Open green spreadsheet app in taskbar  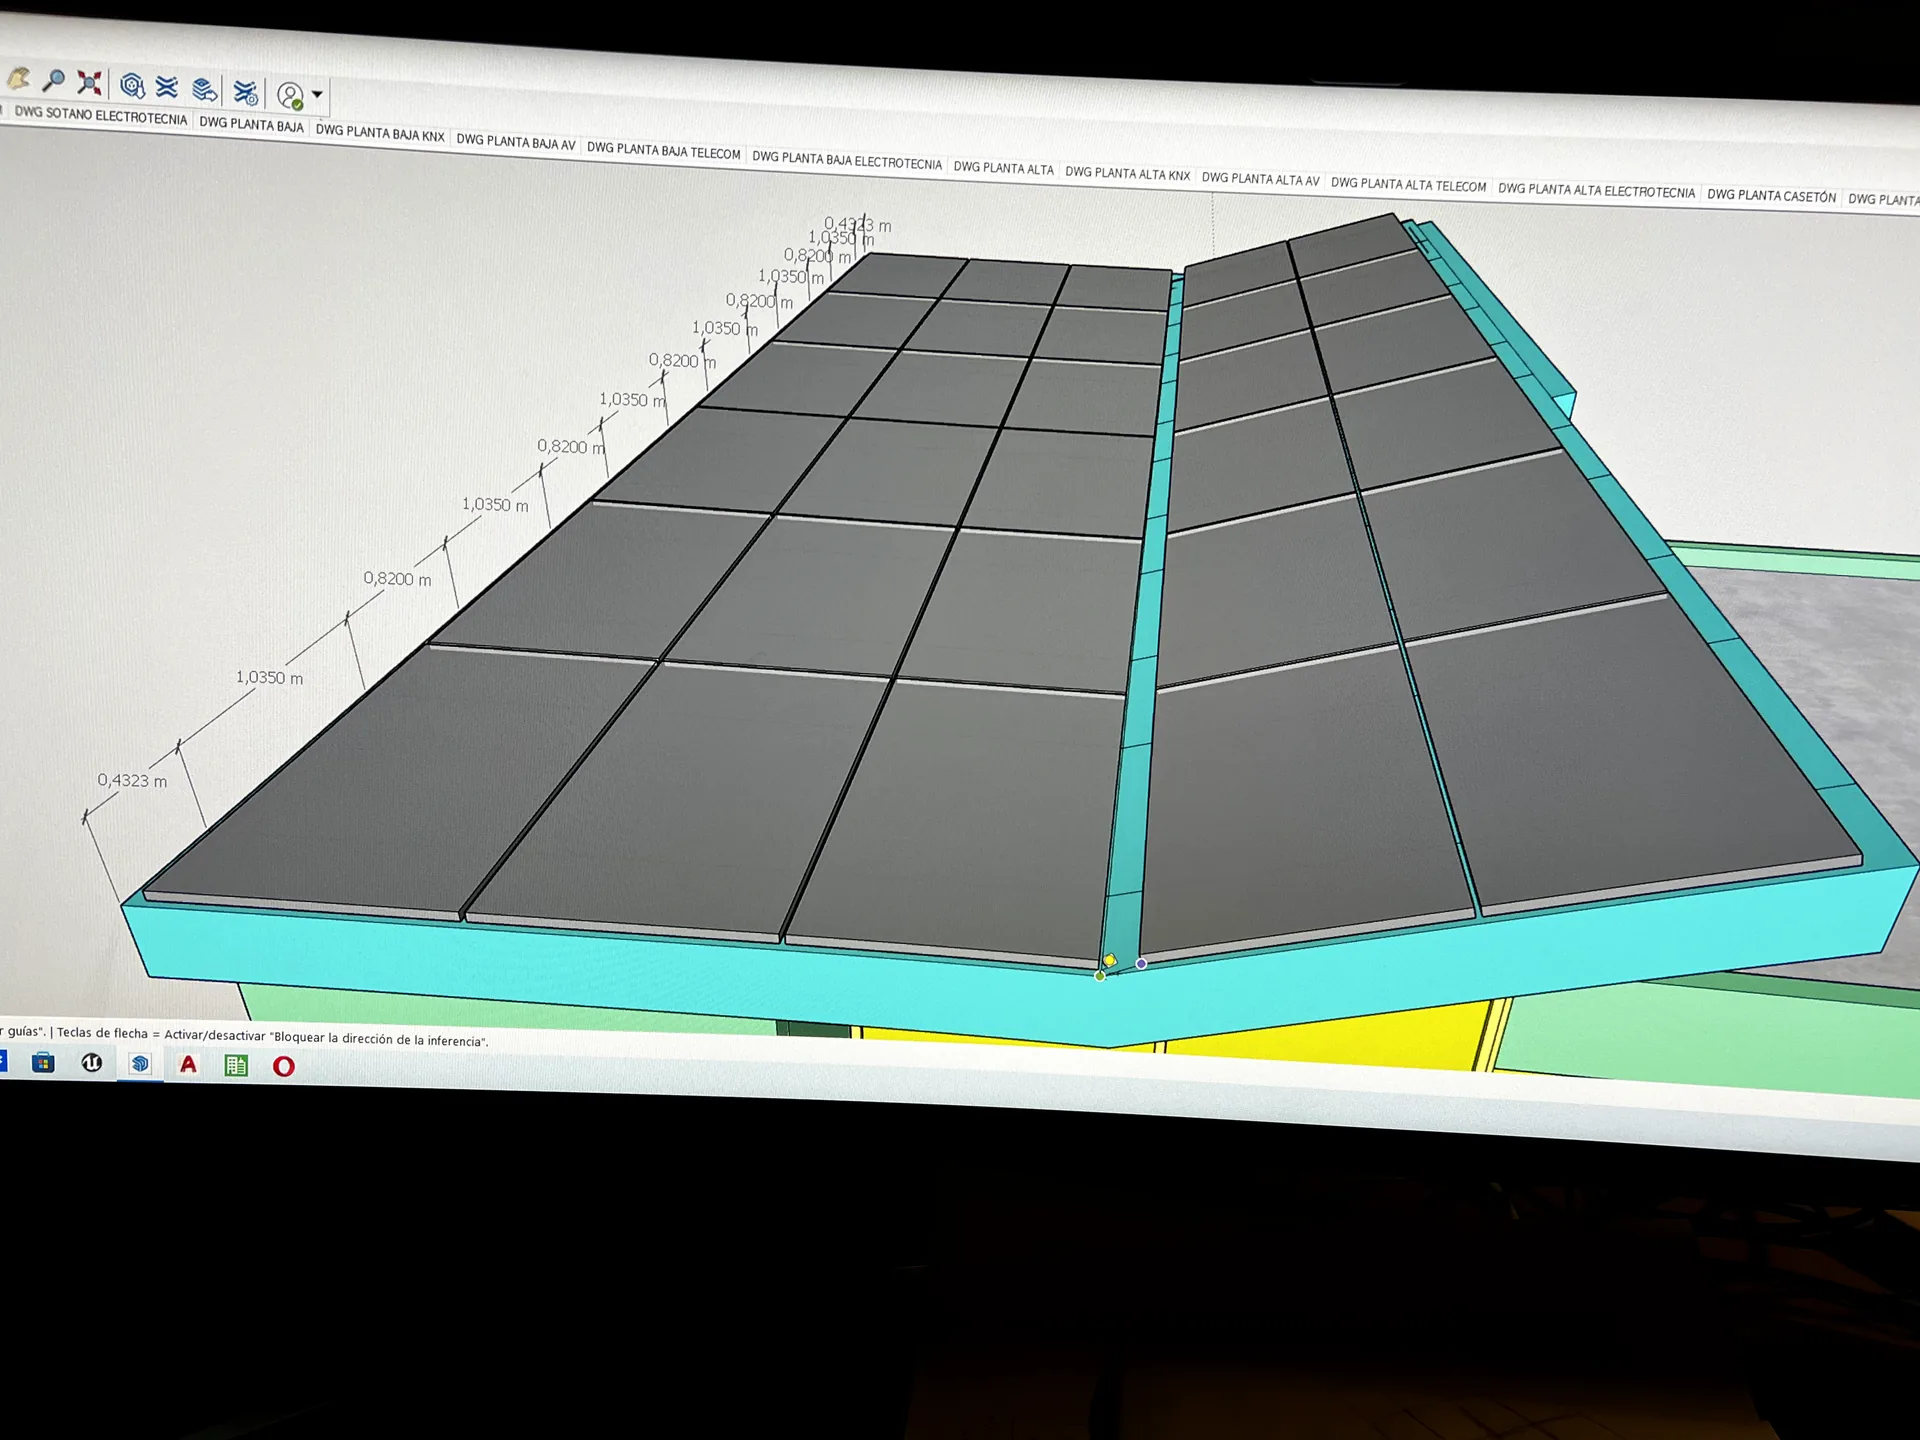(236, 1066)
